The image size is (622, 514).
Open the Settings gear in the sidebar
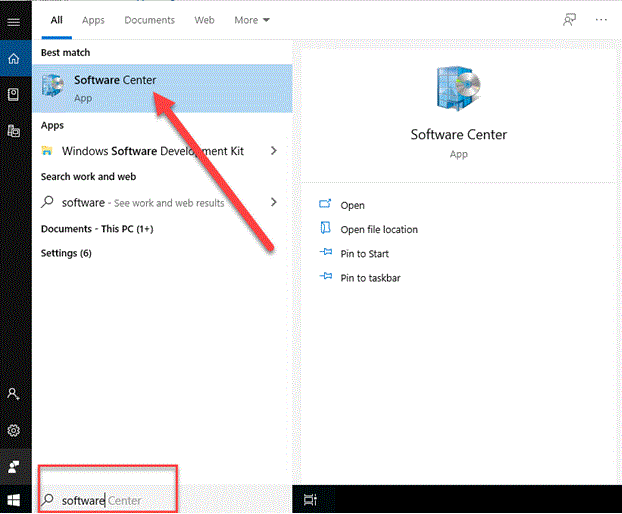(13, 430)
